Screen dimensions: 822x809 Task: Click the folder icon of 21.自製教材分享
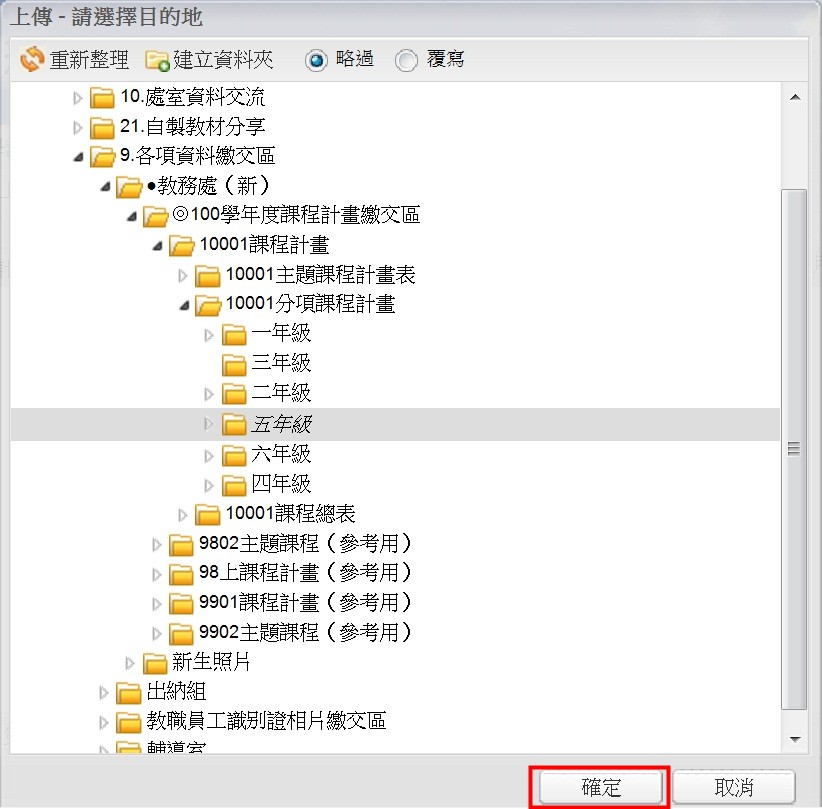[102, 127]
